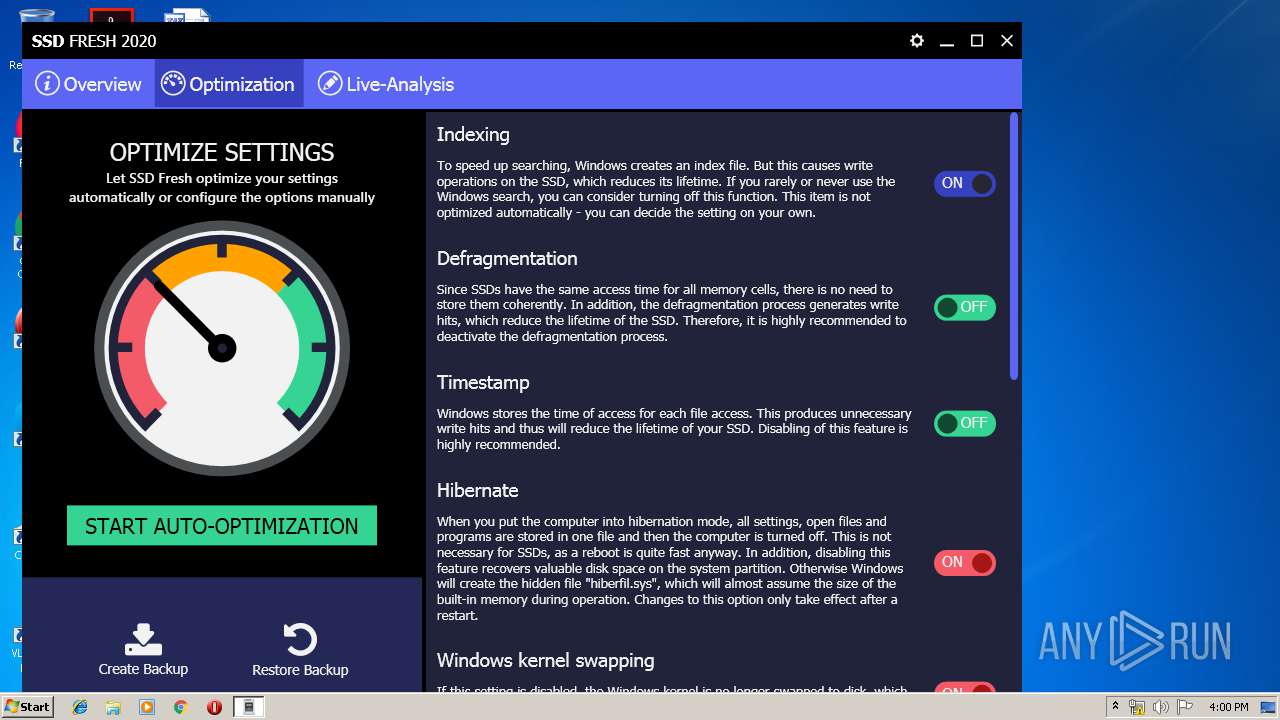Open the Start menu

click(x=28, y=707)
